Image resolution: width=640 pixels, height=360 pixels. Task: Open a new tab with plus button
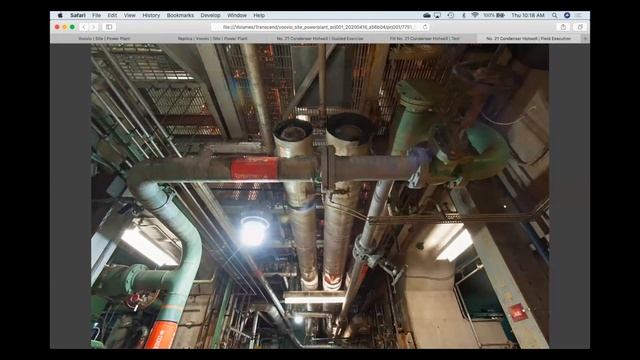[585, 38]
